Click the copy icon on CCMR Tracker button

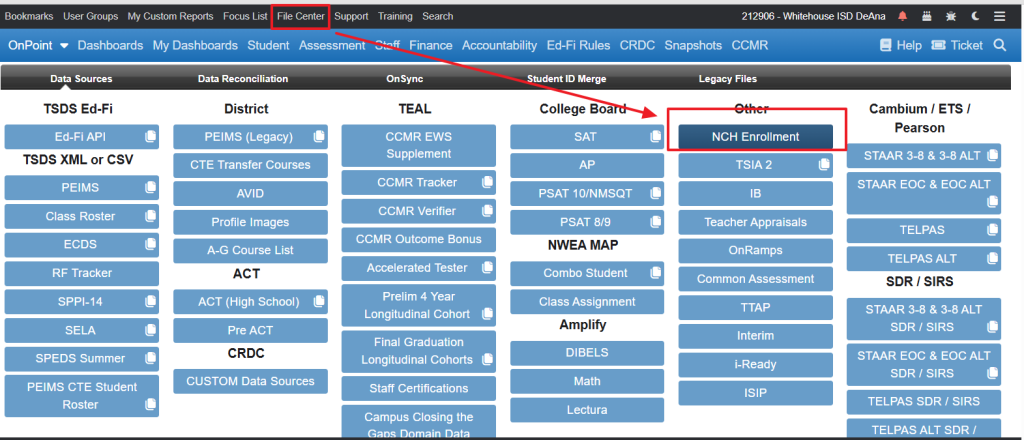487,182
